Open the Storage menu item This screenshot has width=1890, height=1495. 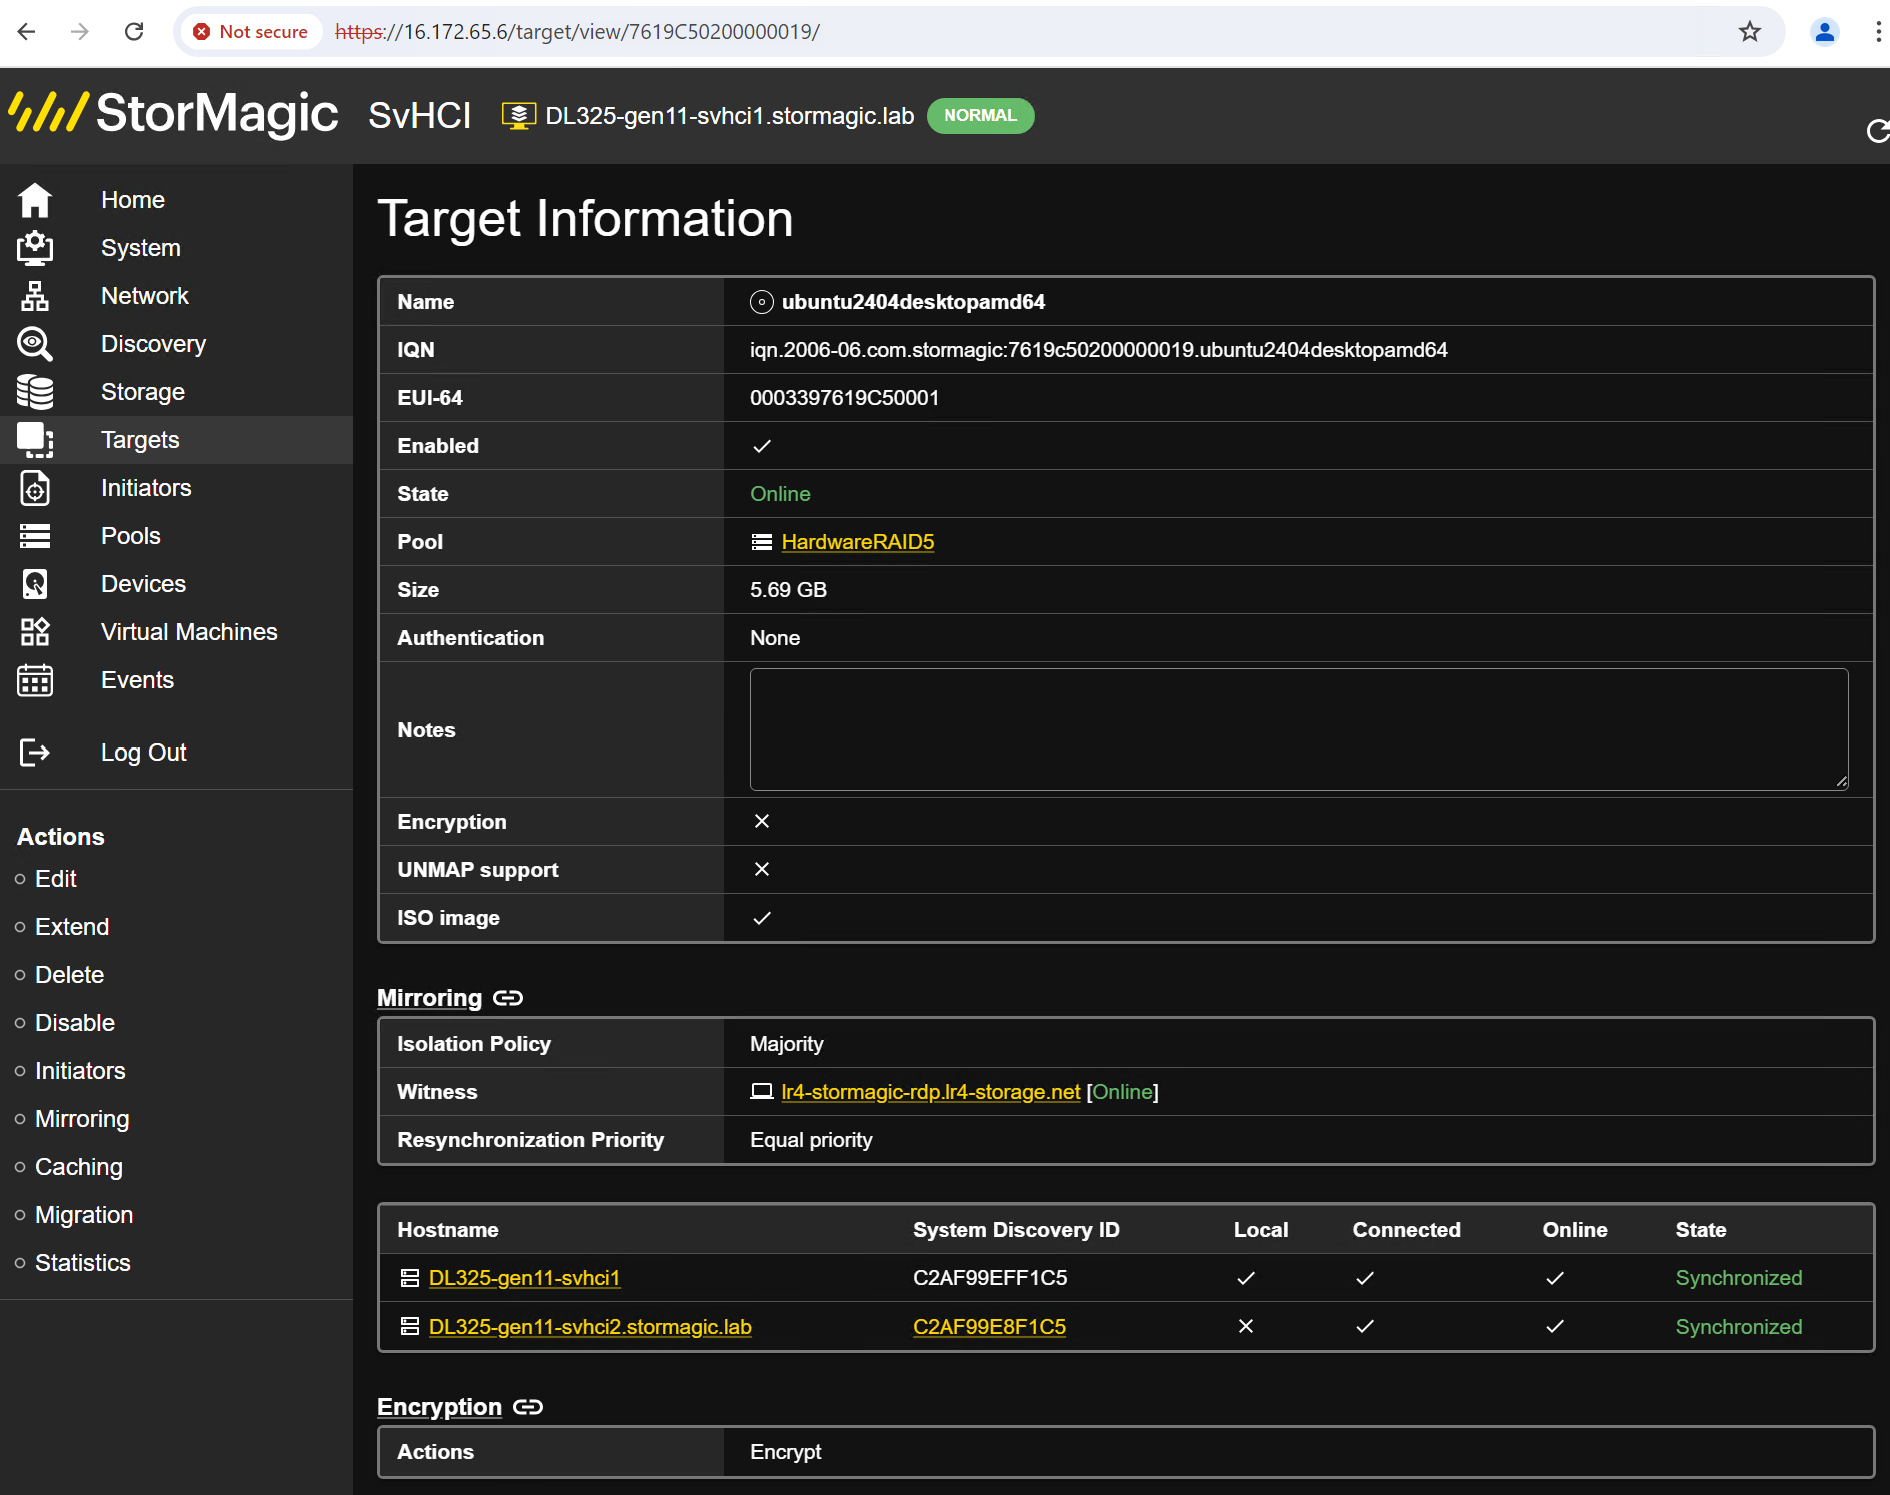(143, 392)
